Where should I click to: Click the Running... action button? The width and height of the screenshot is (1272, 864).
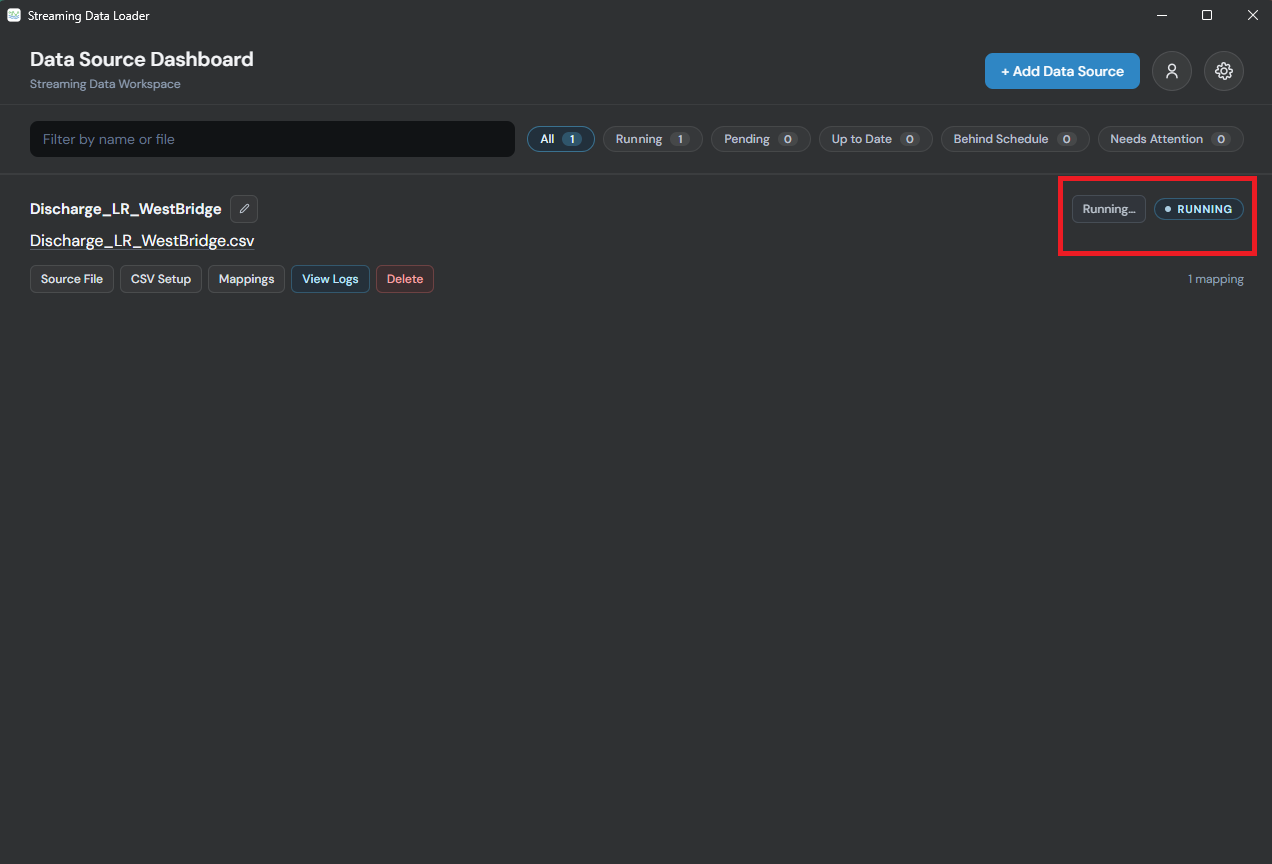click(x=1109, y=209)
